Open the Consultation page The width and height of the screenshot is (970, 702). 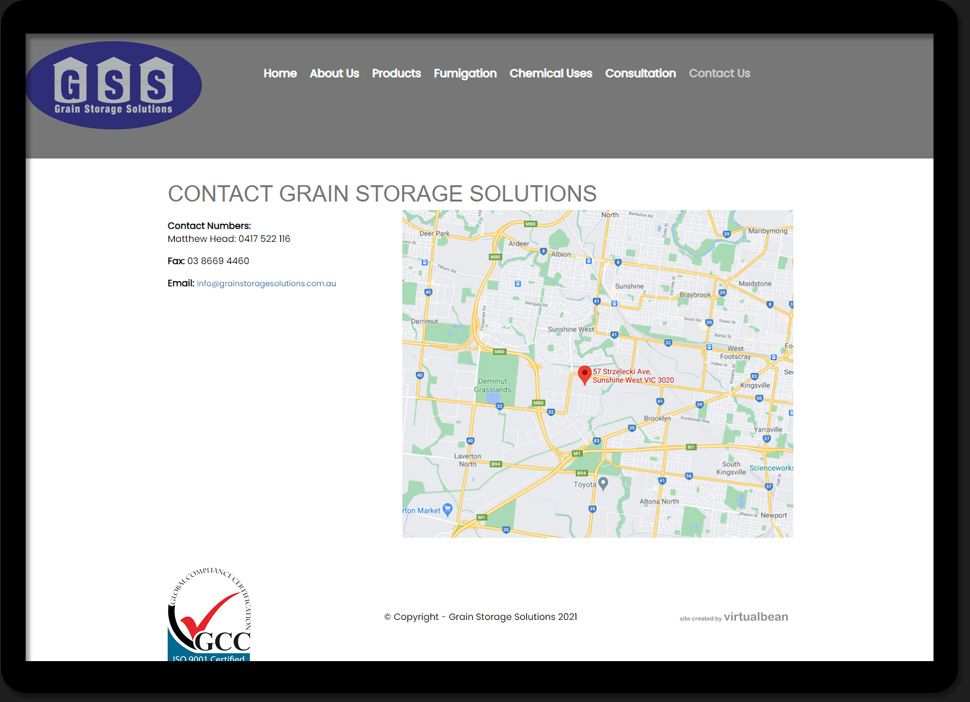tap(640, 73)
